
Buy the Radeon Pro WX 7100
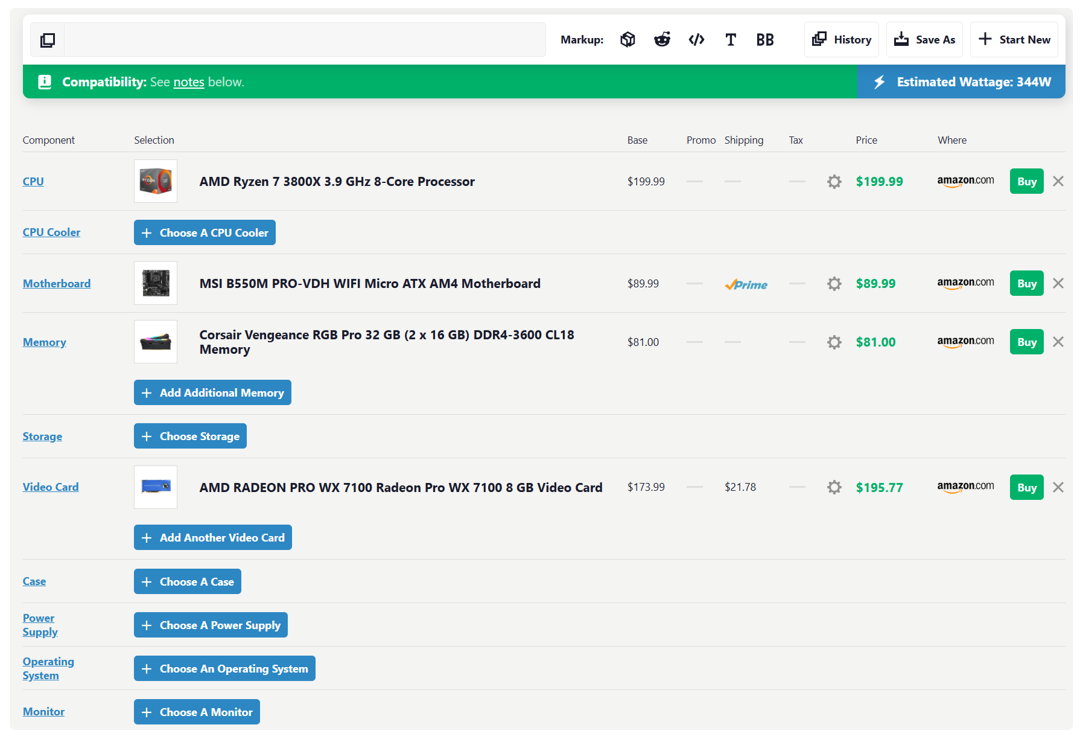tap(1026, 487)
